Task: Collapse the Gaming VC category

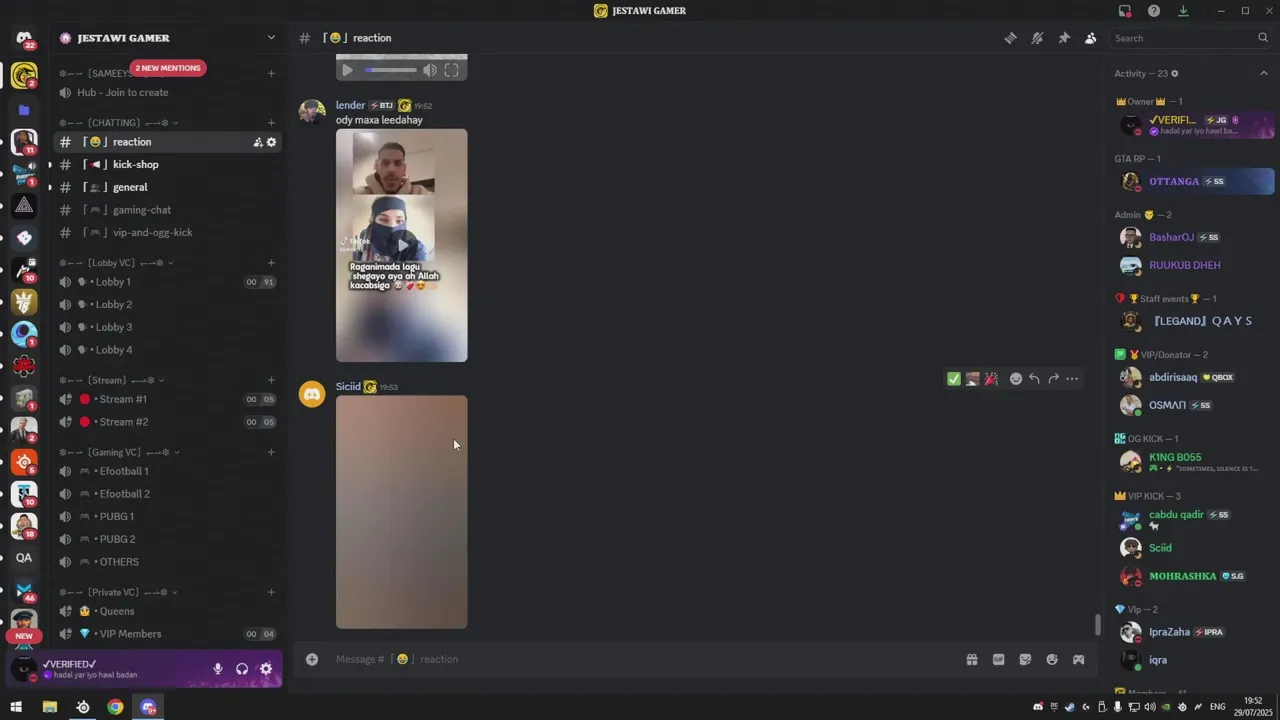Action: [x=118, y=452]
